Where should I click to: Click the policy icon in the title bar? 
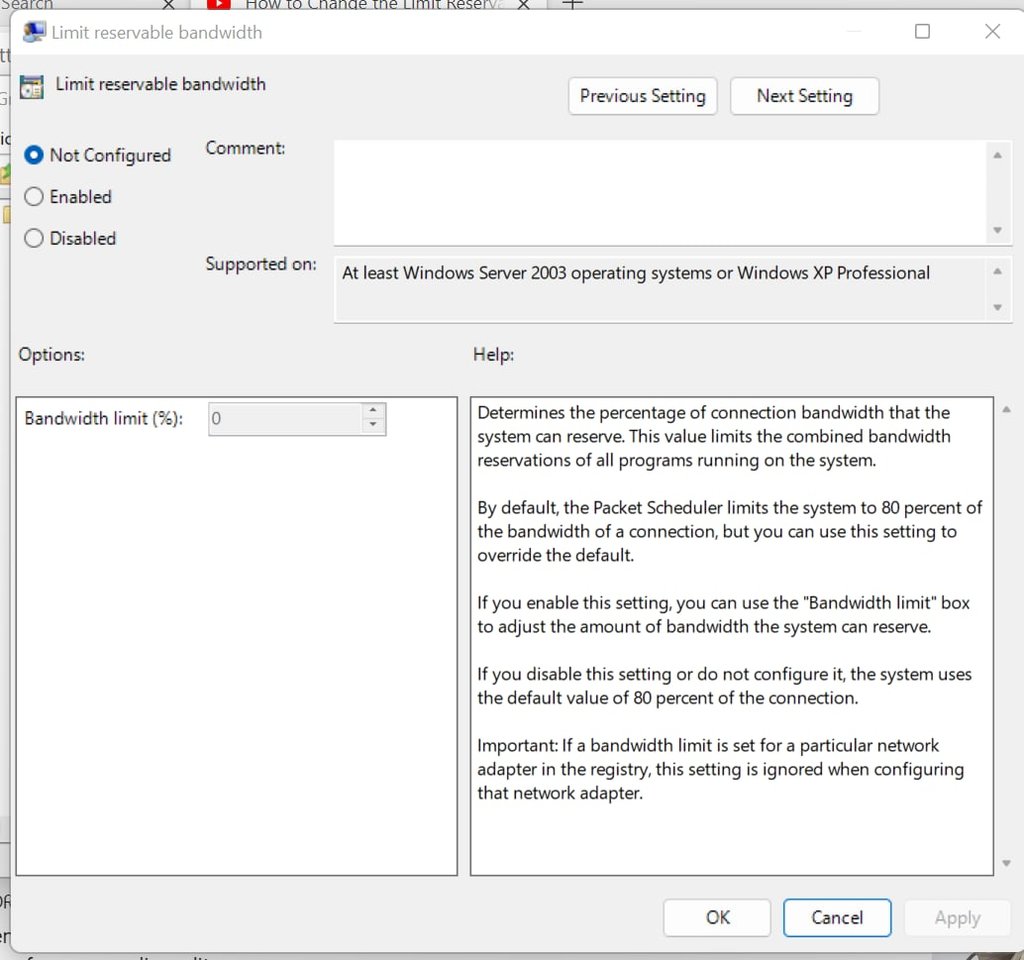34,32
